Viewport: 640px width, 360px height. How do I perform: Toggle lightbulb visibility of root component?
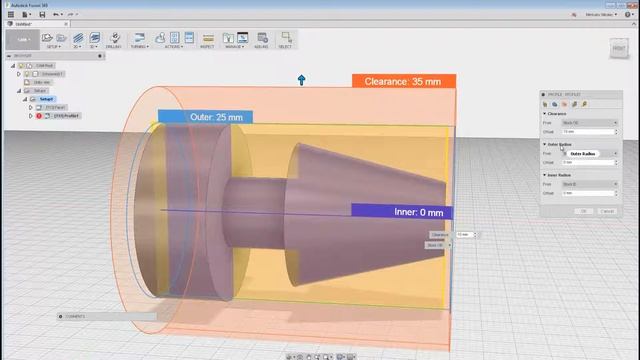(x=21, y=66)
